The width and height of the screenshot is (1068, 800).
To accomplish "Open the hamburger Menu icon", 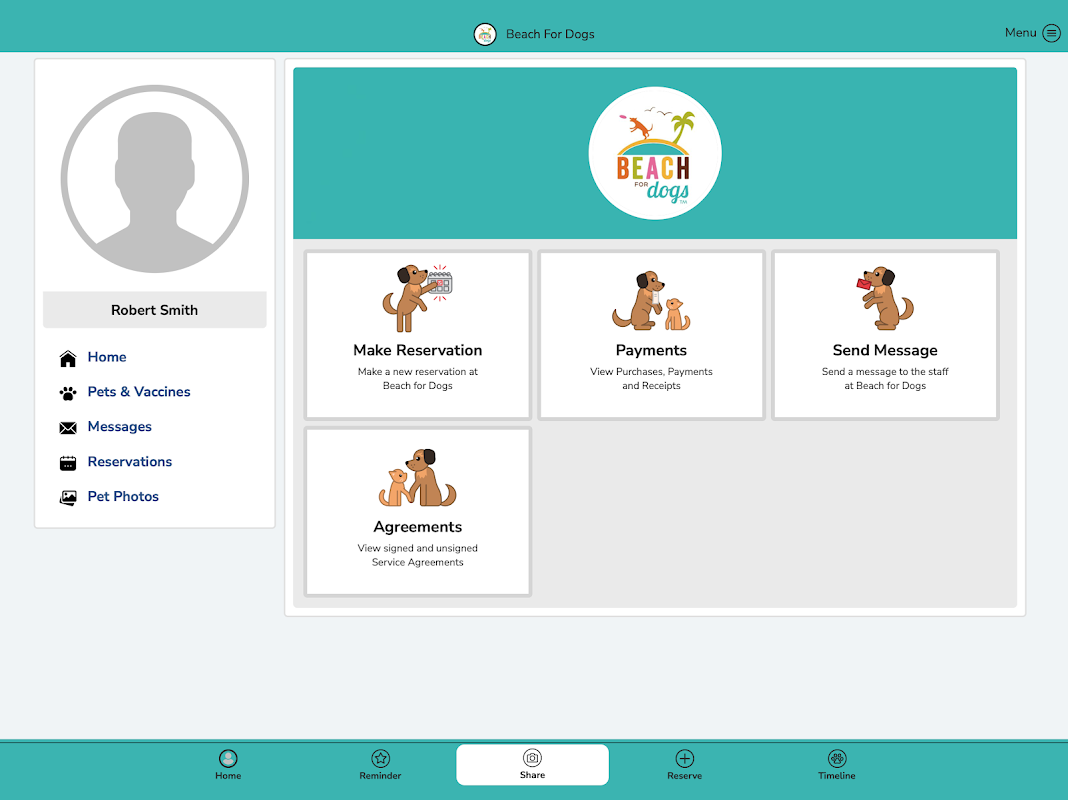I will [1051, 33].
